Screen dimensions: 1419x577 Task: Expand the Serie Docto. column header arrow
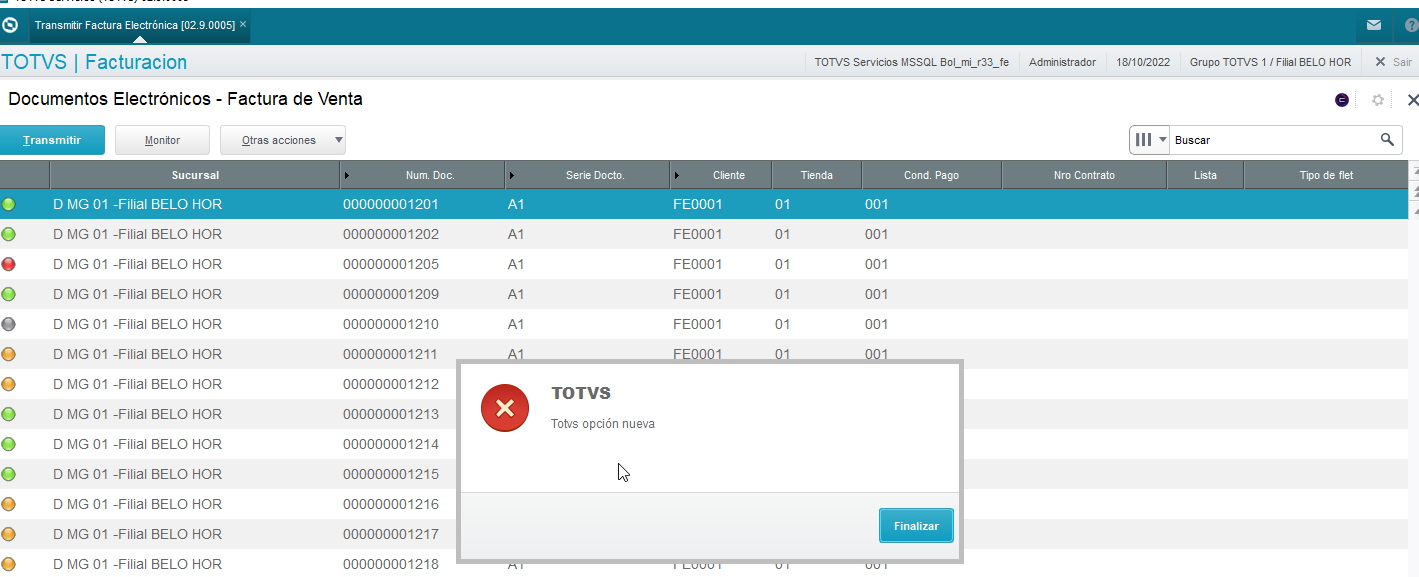pos(512,175)
